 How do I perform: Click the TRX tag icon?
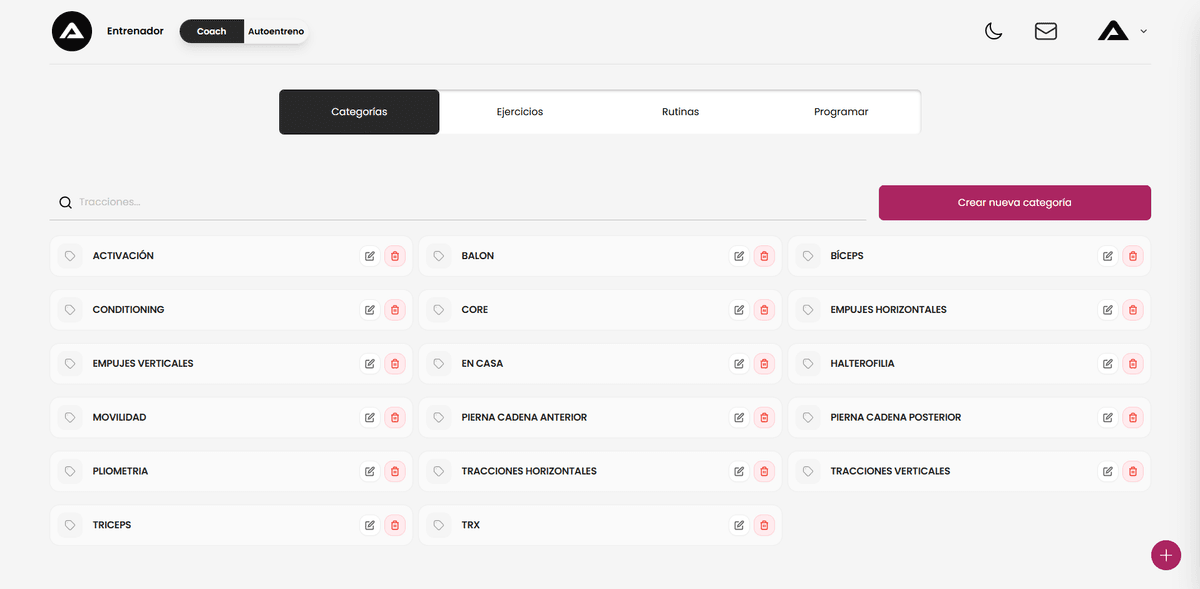click(x=439, y=525)
